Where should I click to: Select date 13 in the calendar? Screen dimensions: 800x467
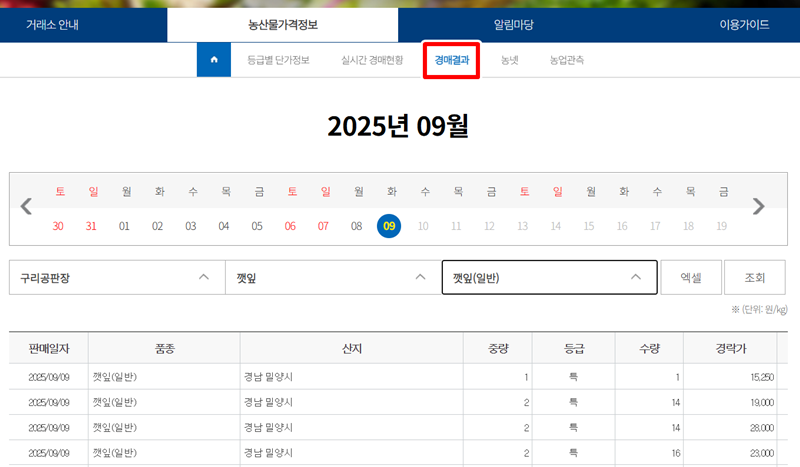pos(522,226)
